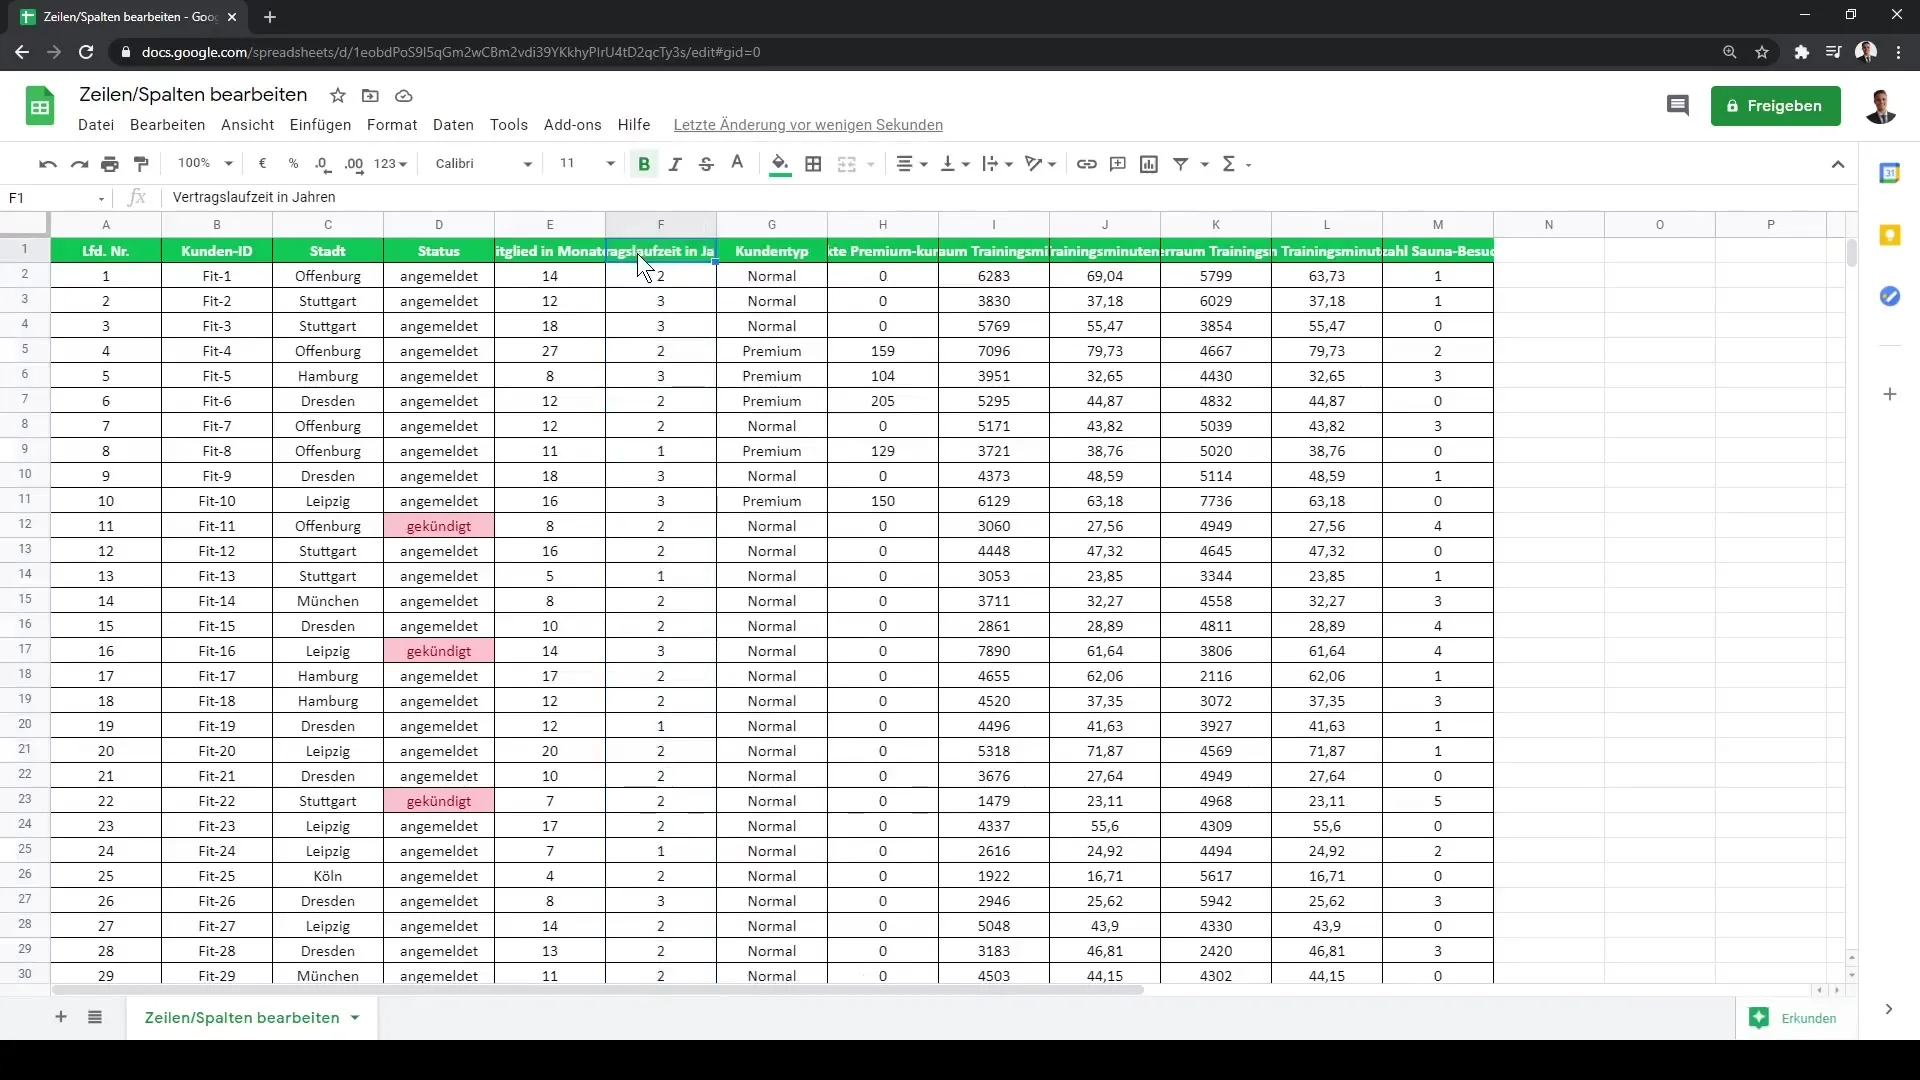1920x1080 pixels.
Task: Click the Add Sheet plus icon
Action: point(61,1017)
